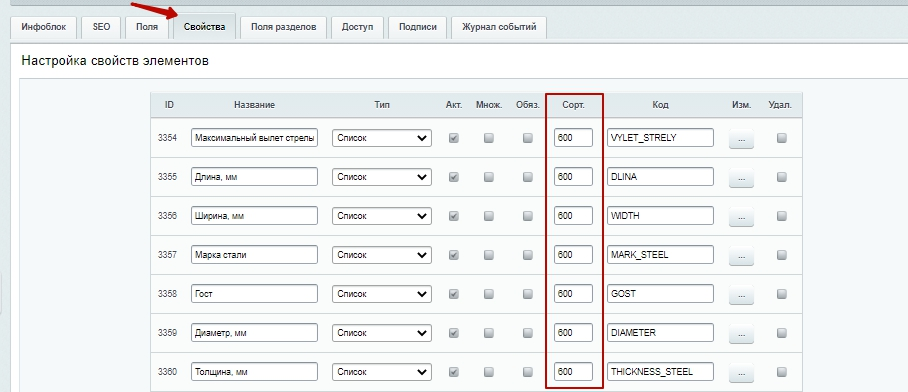Click sort field in property 3358 row

573,294
